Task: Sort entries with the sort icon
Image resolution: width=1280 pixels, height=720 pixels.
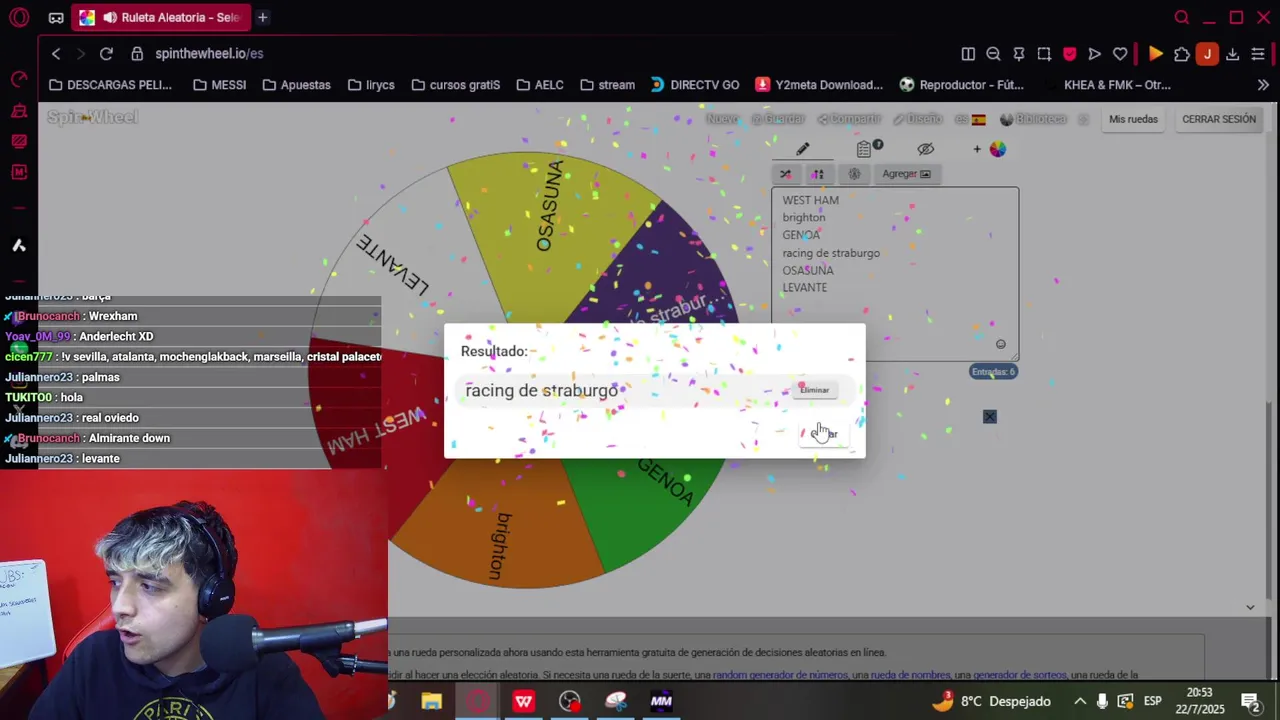Action: (817, 174)
